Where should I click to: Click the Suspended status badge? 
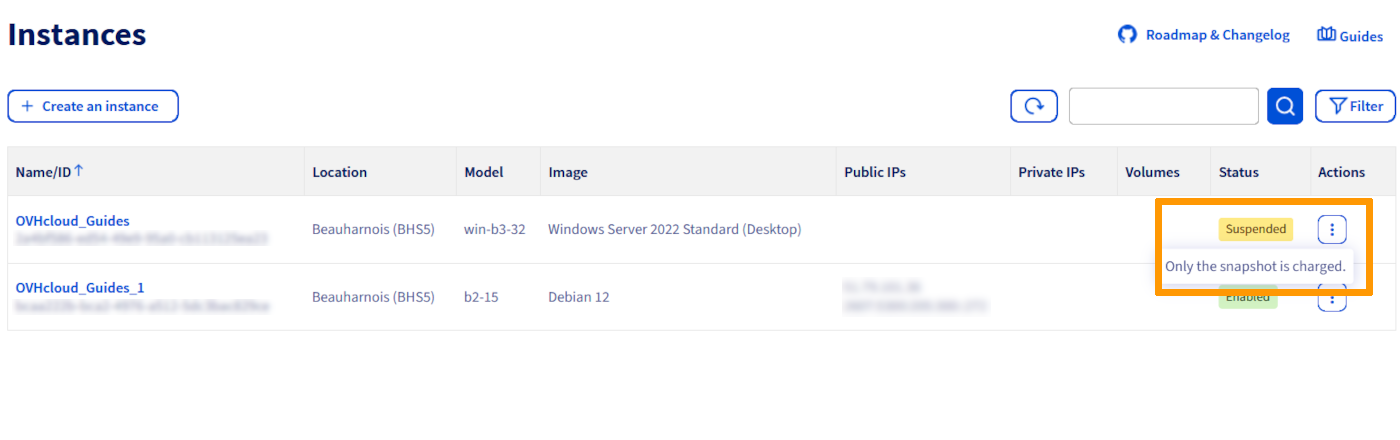1255,229
